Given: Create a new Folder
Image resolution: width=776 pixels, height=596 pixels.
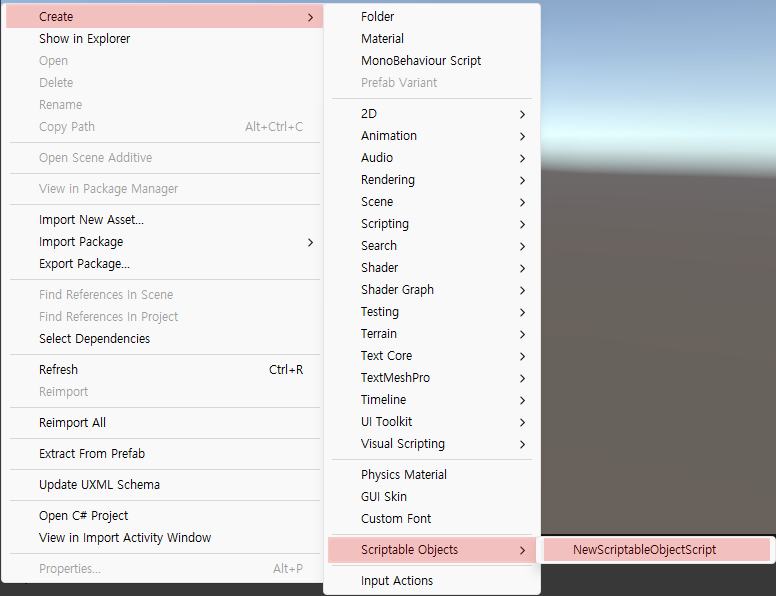Looking at the screenshot, I should 432,17.
